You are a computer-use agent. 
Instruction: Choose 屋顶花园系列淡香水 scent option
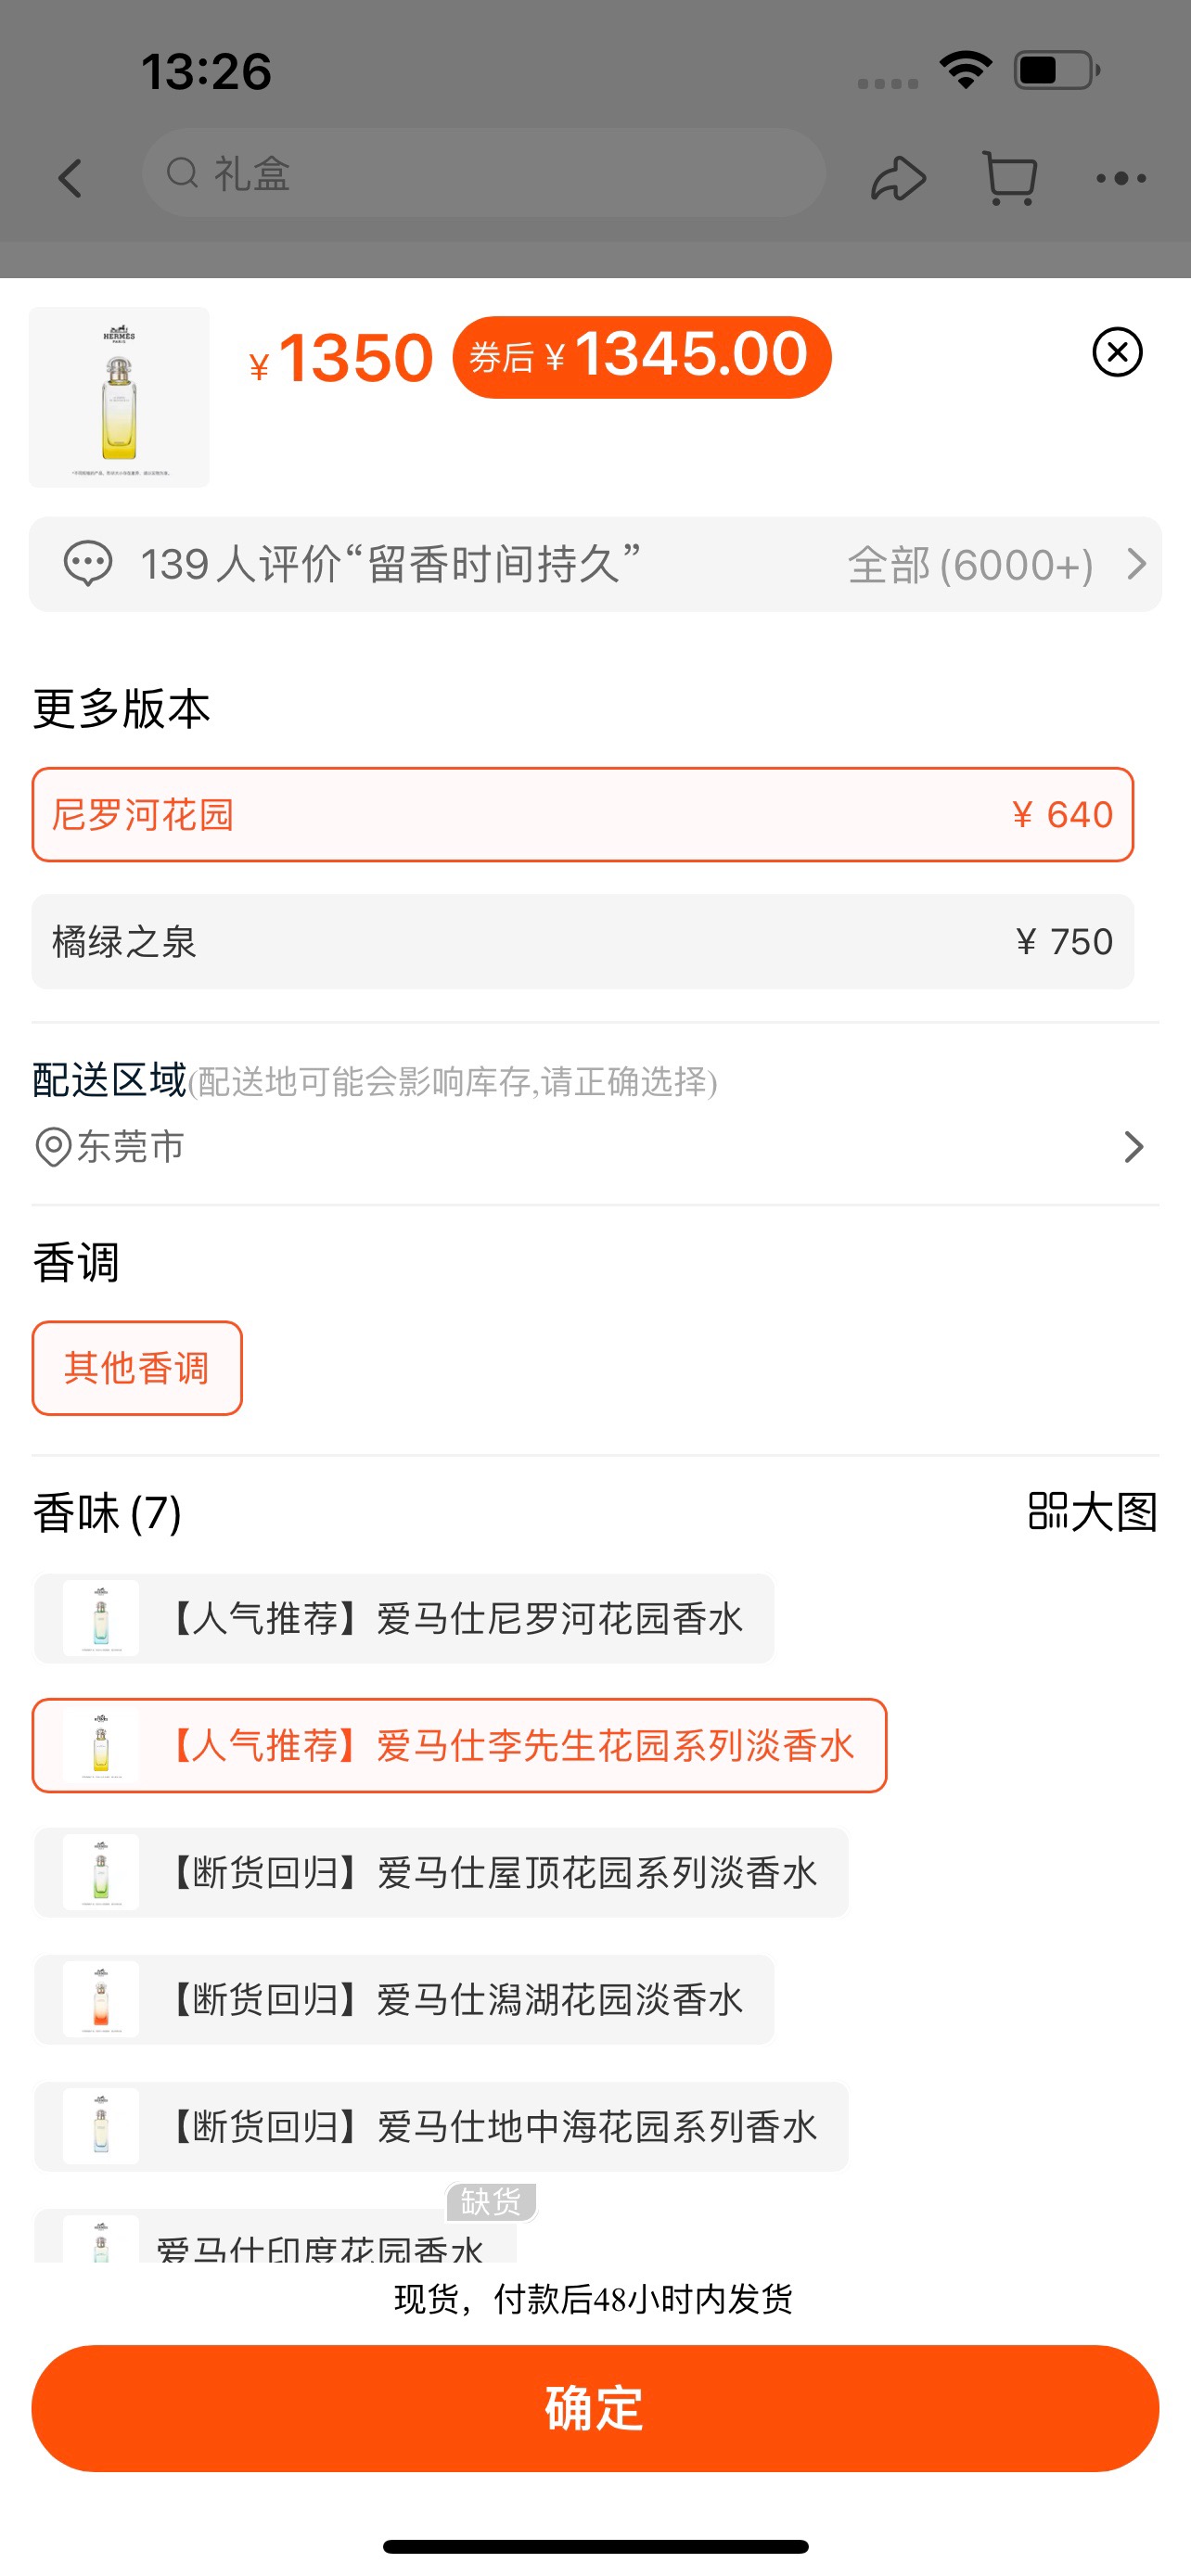coord(441,1872)
